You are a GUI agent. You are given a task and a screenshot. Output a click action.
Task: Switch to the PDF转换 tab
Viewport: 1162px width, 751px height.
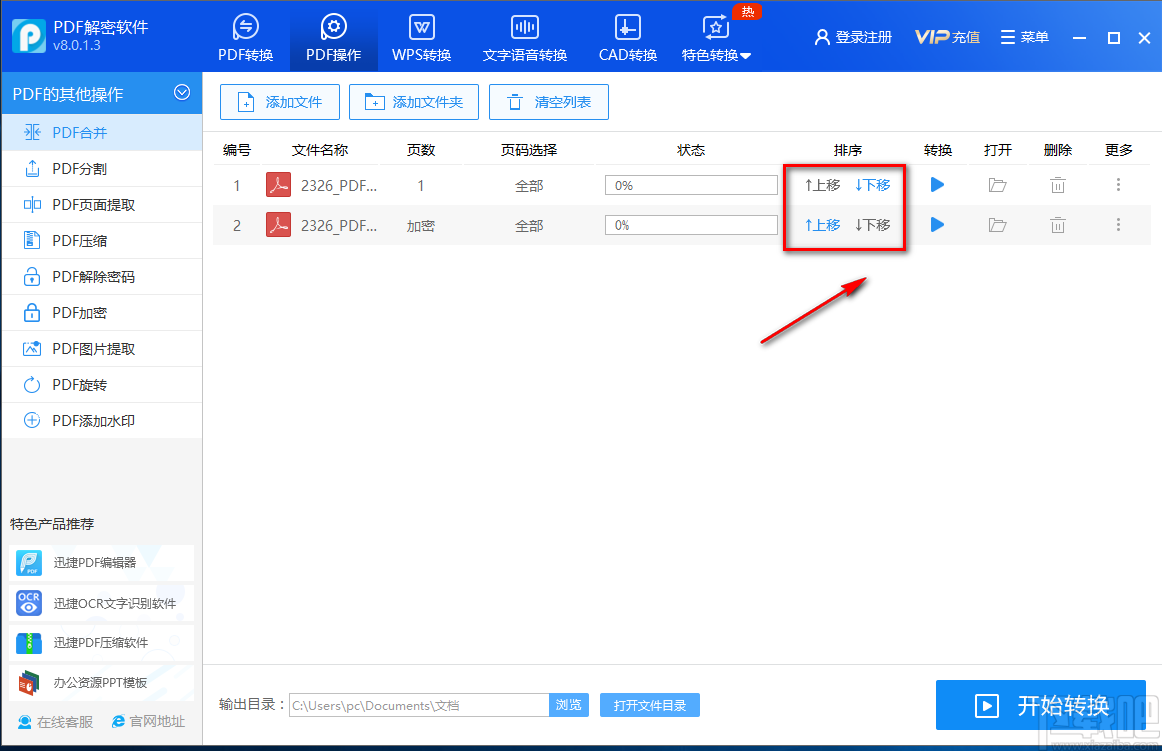point(246,37)
